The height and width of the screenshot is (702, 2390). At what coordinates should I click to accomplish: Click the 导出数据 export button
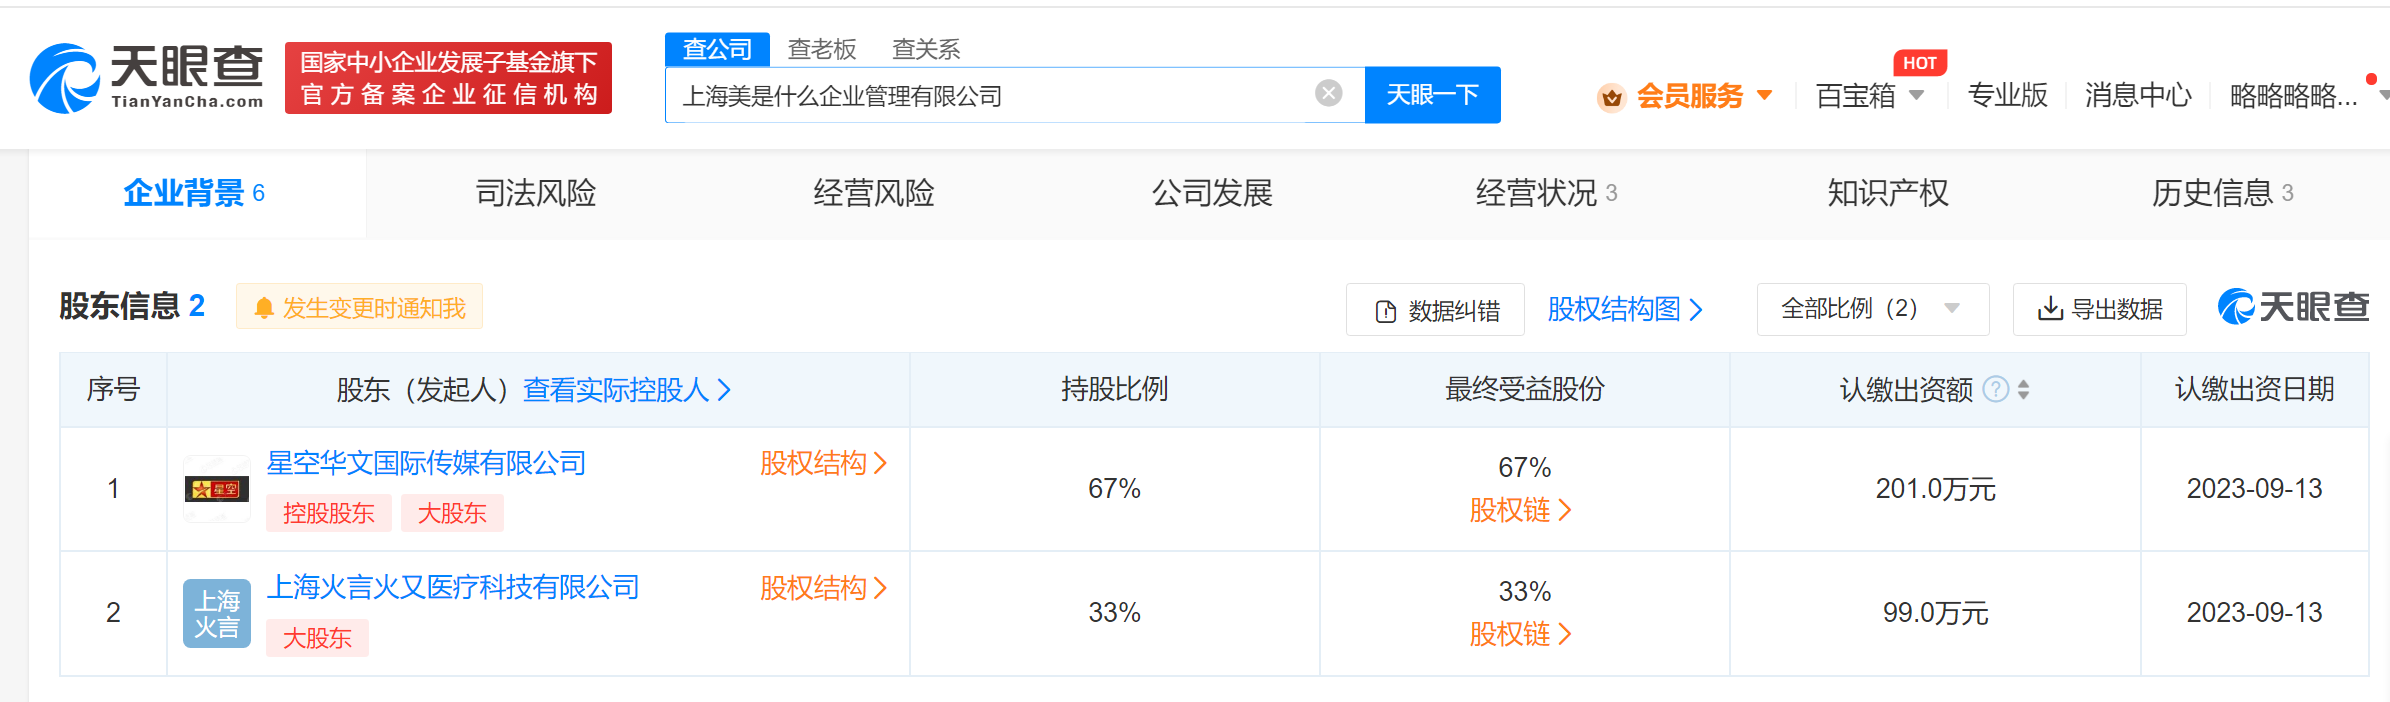pyautogui.click(x=2099, y=309)
